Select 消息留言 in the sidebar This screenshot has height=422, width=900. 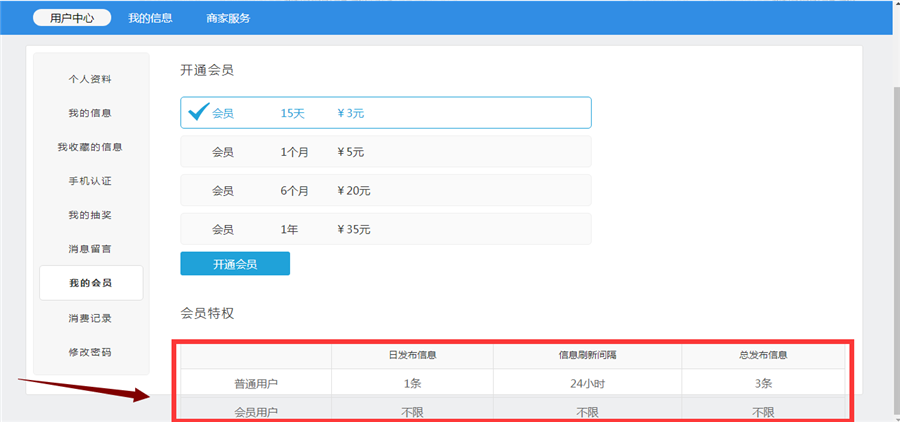click(x=90, y=249)
